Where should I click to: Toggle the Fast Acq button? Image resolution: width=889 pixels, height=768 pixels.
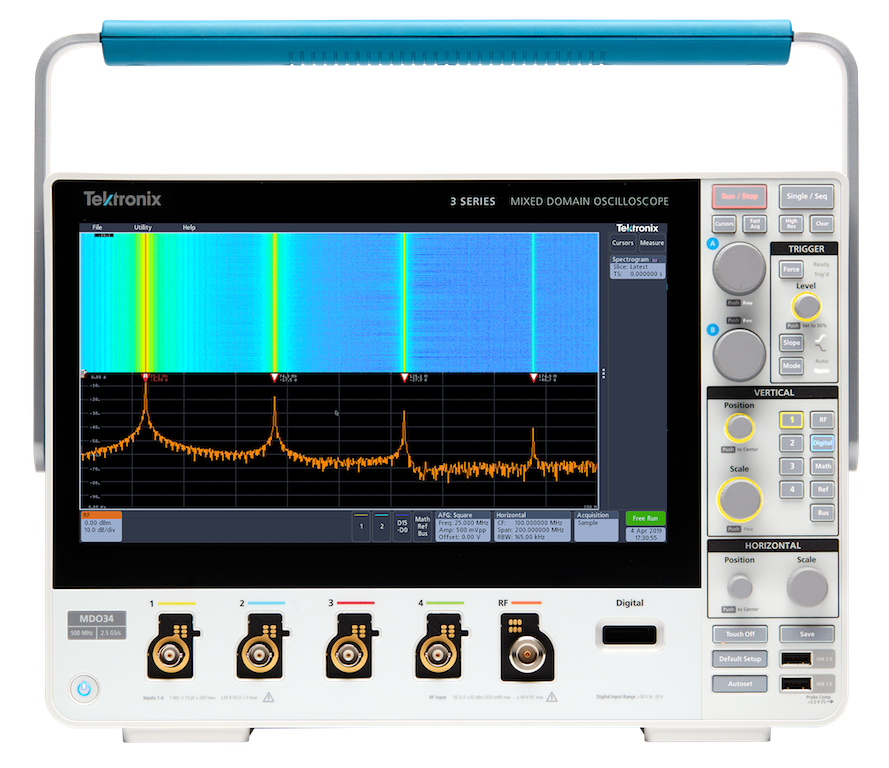755,224
